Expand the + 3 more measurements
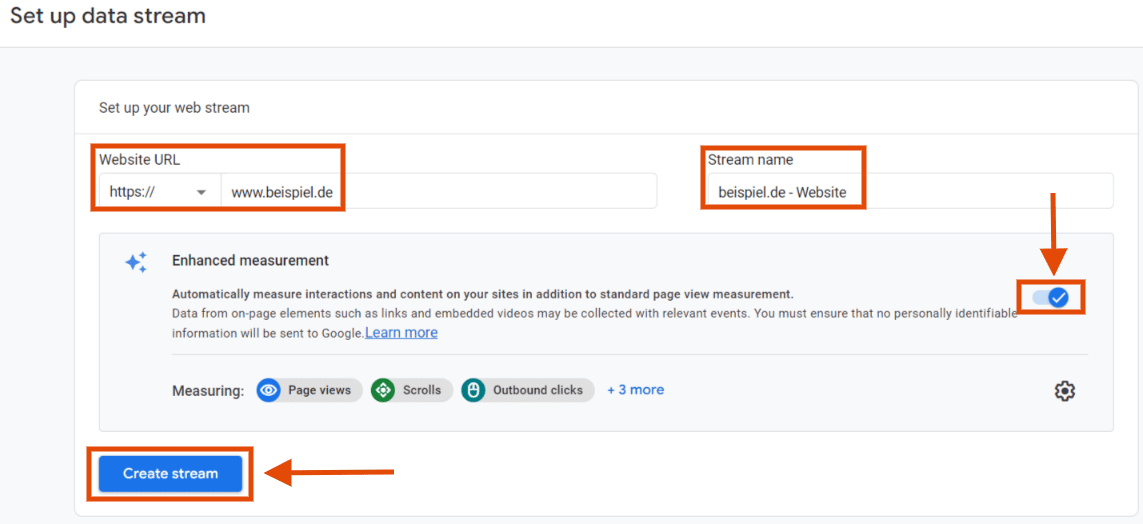The image size is (1143, 524). pos(636,390)
